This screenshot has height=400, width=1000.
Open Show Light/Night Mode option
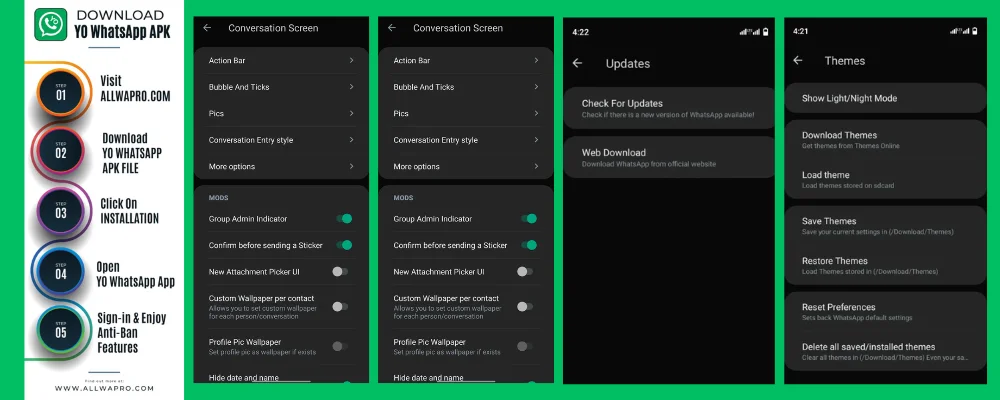pyautogui.click(x=885, y=98)
